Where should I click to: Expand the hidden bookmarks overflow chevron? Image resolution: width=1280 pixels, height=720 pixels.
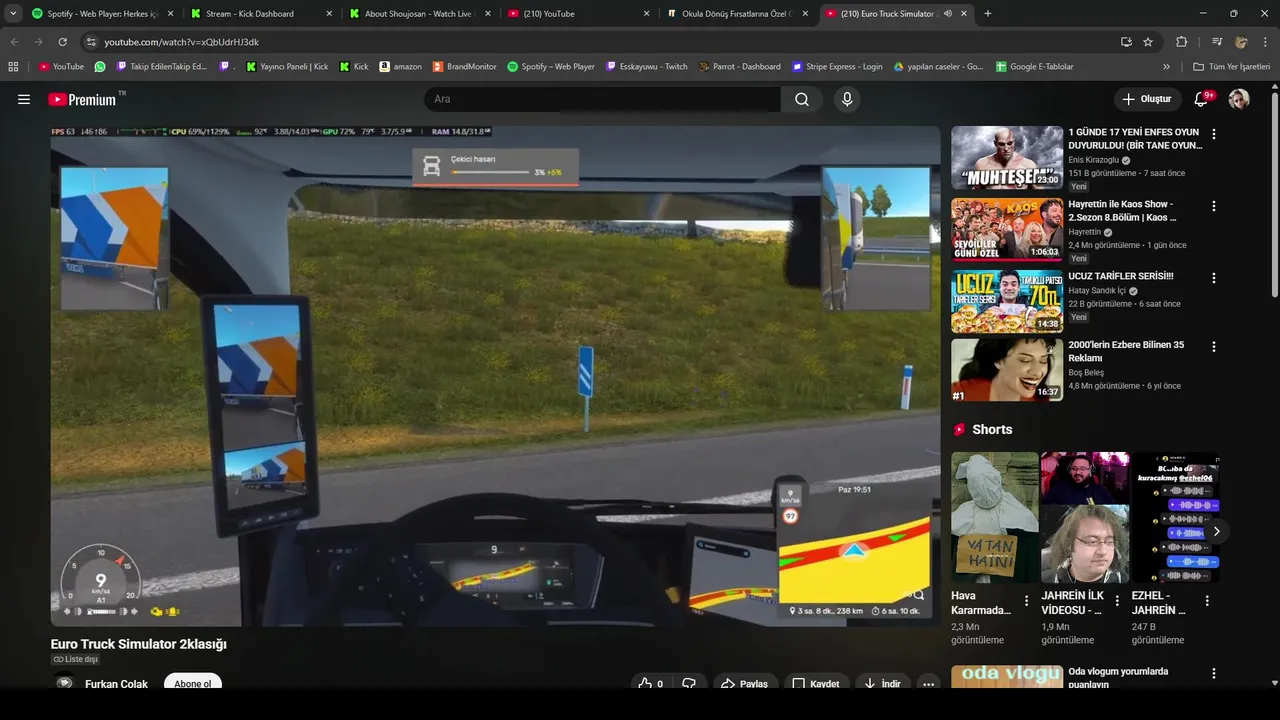click(1166, 66)
